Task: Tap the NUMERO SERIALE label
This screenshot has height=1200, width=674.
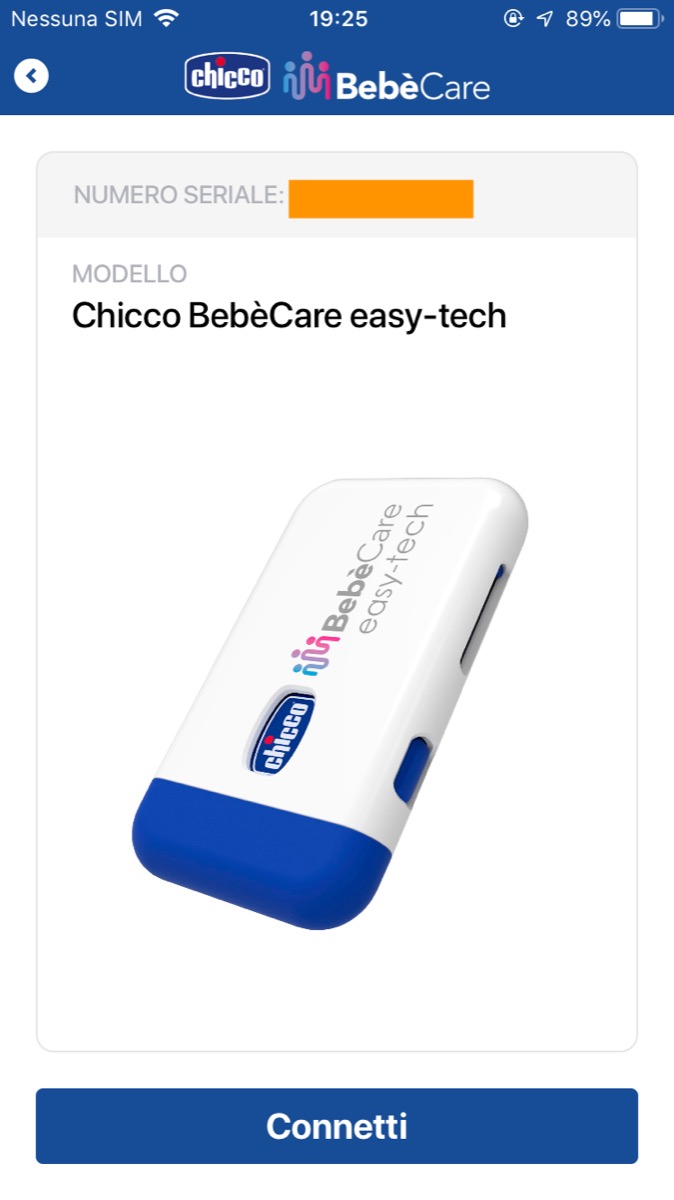Action: [179, 196]
